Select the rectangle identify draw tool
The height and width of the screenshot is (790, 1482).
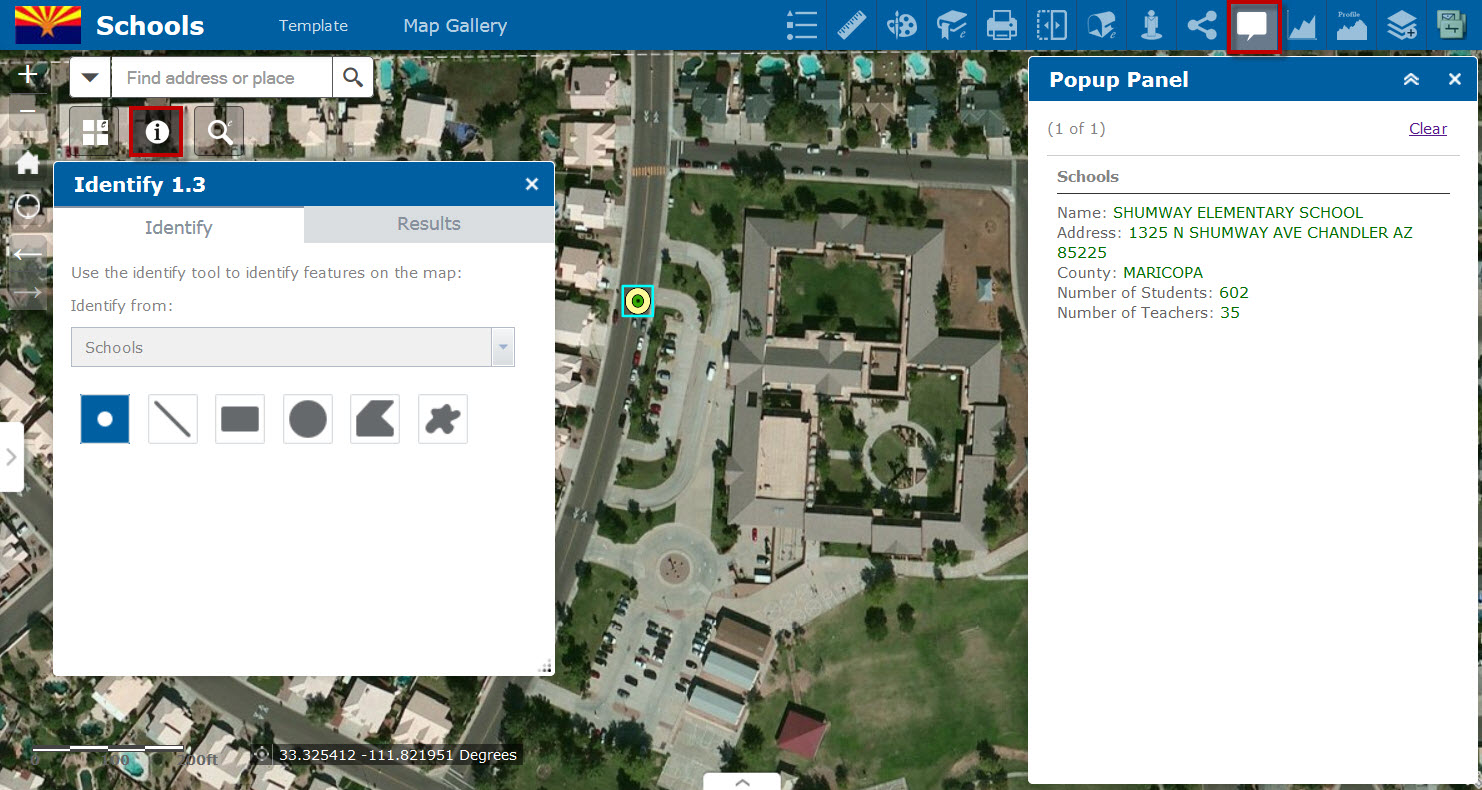click(x=240, y=419)
